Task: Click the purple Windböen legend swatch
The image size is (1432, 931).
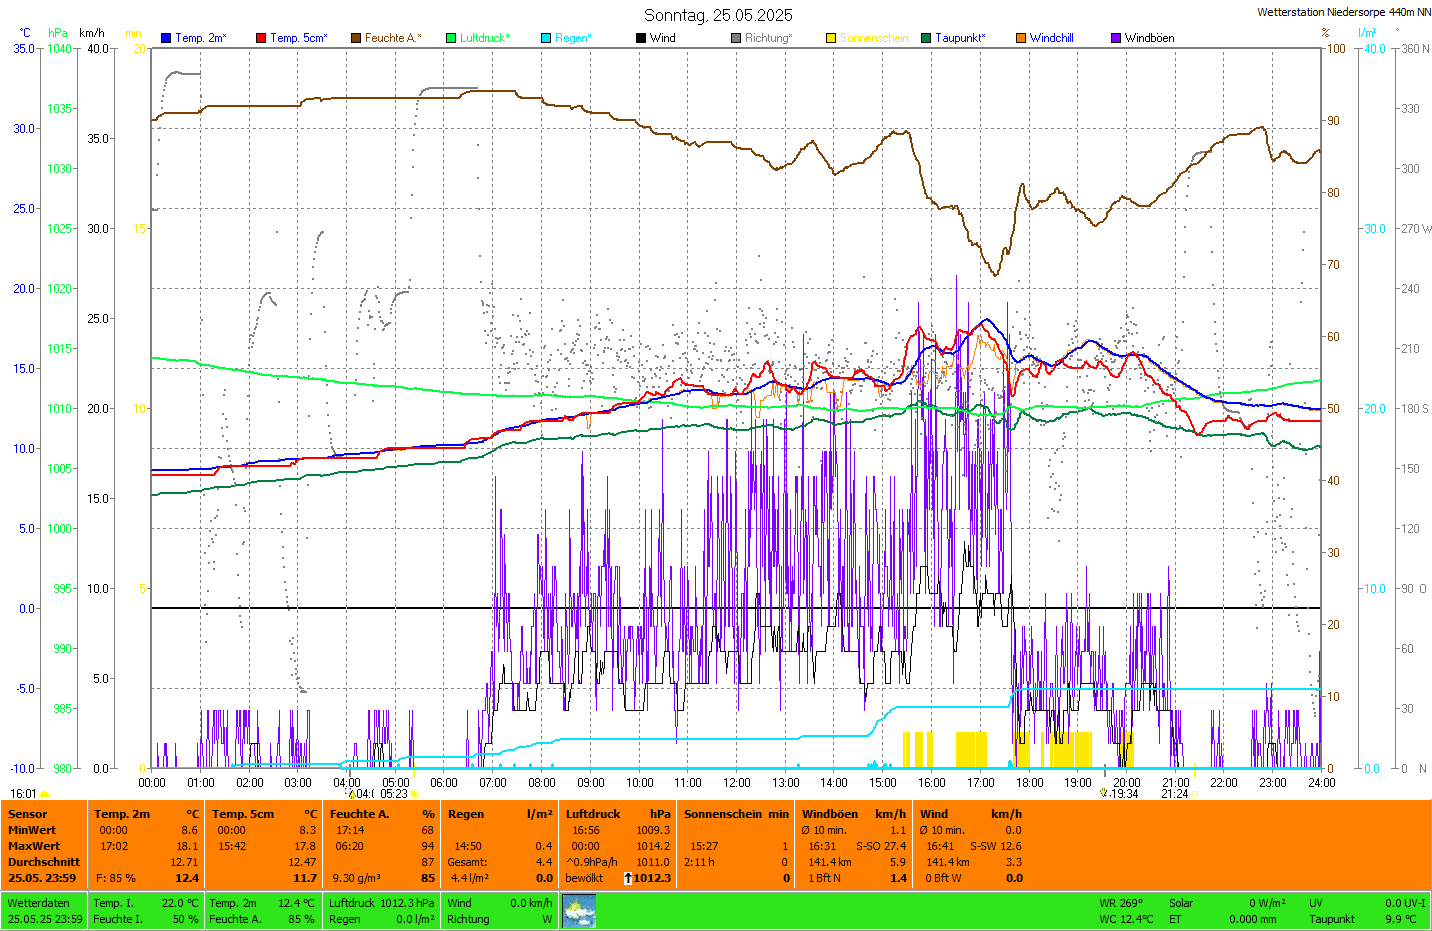Action: point(1116,38)
